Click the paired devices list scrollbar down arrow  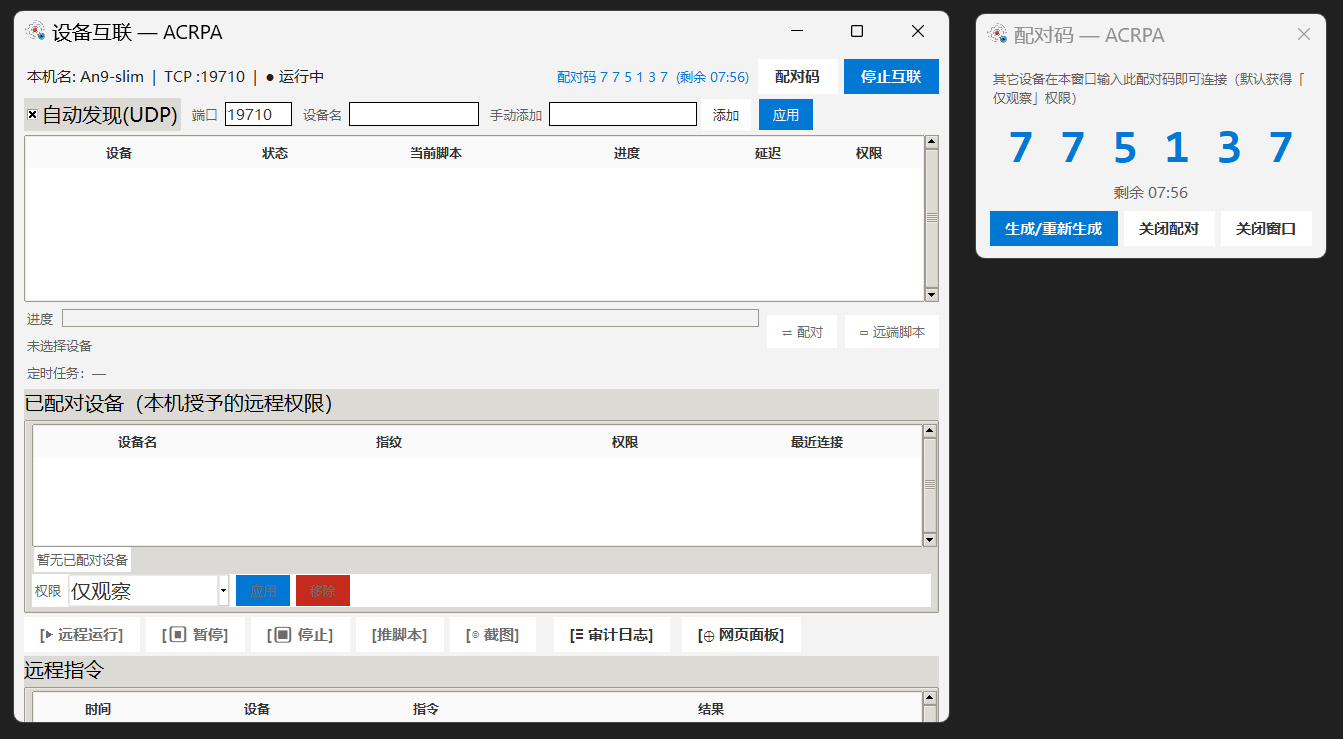(x=930, y=540)
